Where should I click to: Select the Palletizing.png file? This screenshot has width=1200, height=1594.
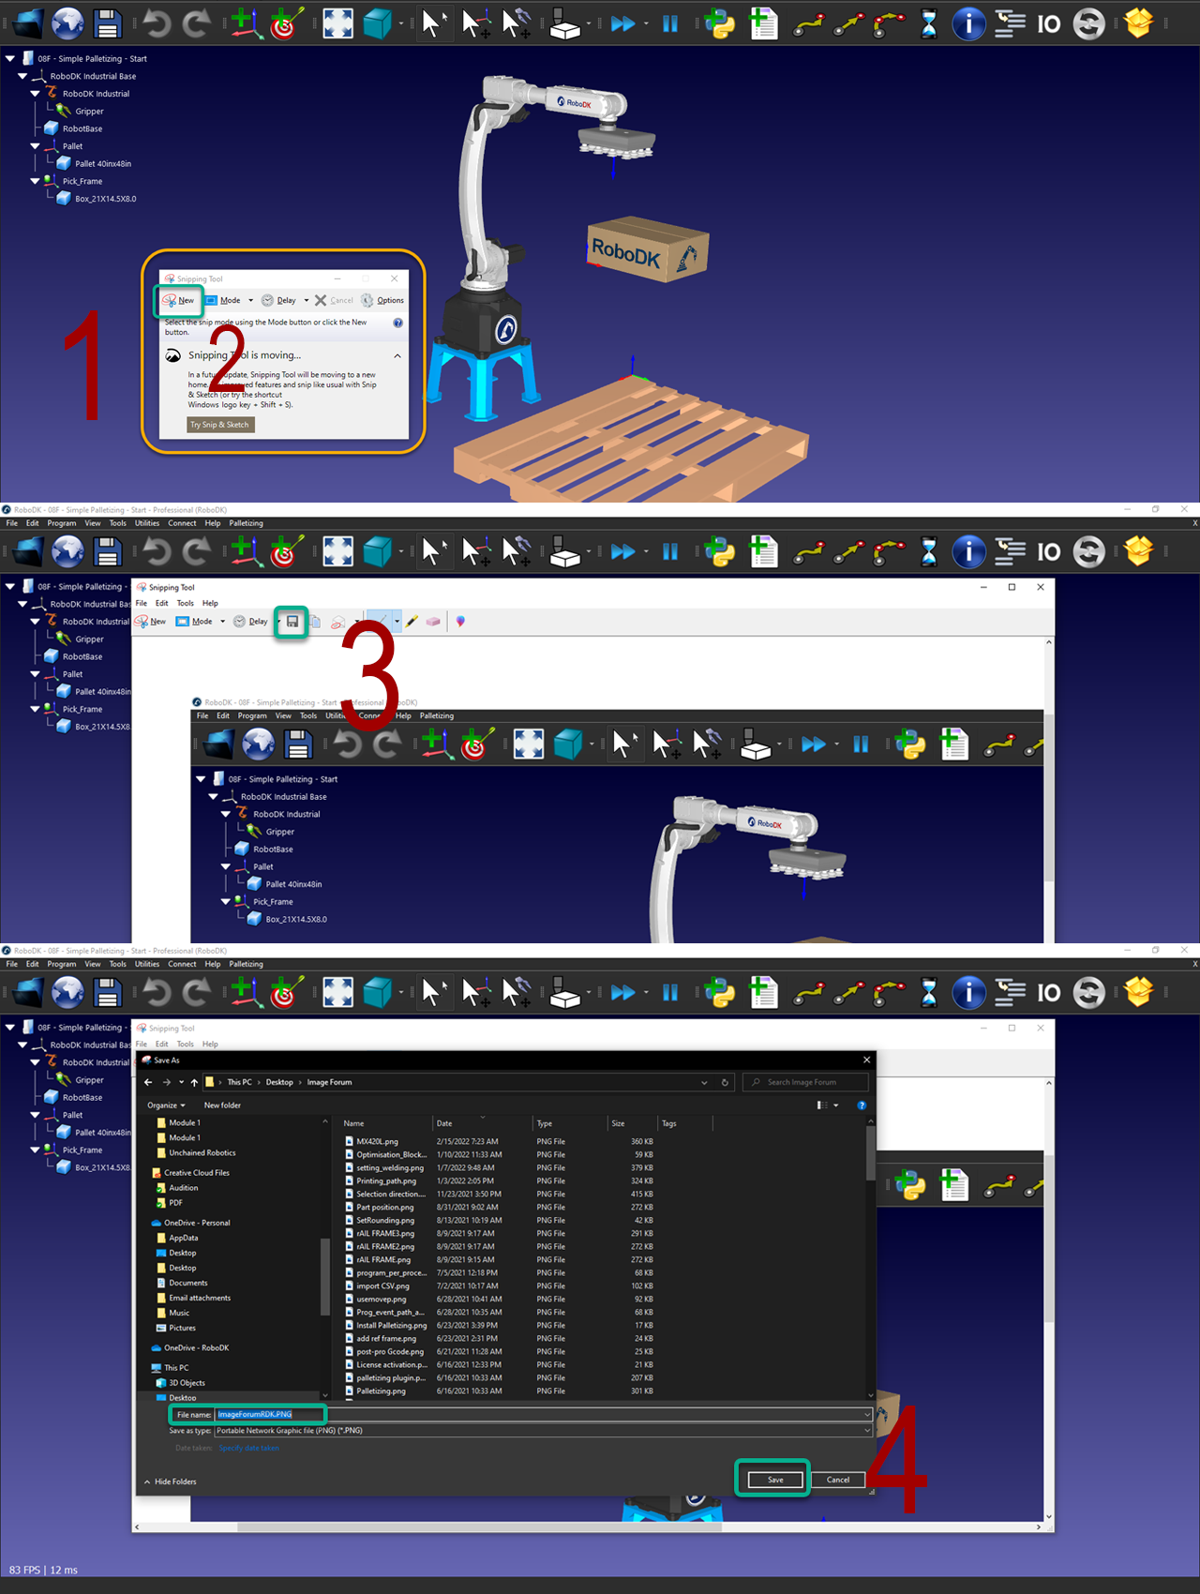(x=381, y=1391)
